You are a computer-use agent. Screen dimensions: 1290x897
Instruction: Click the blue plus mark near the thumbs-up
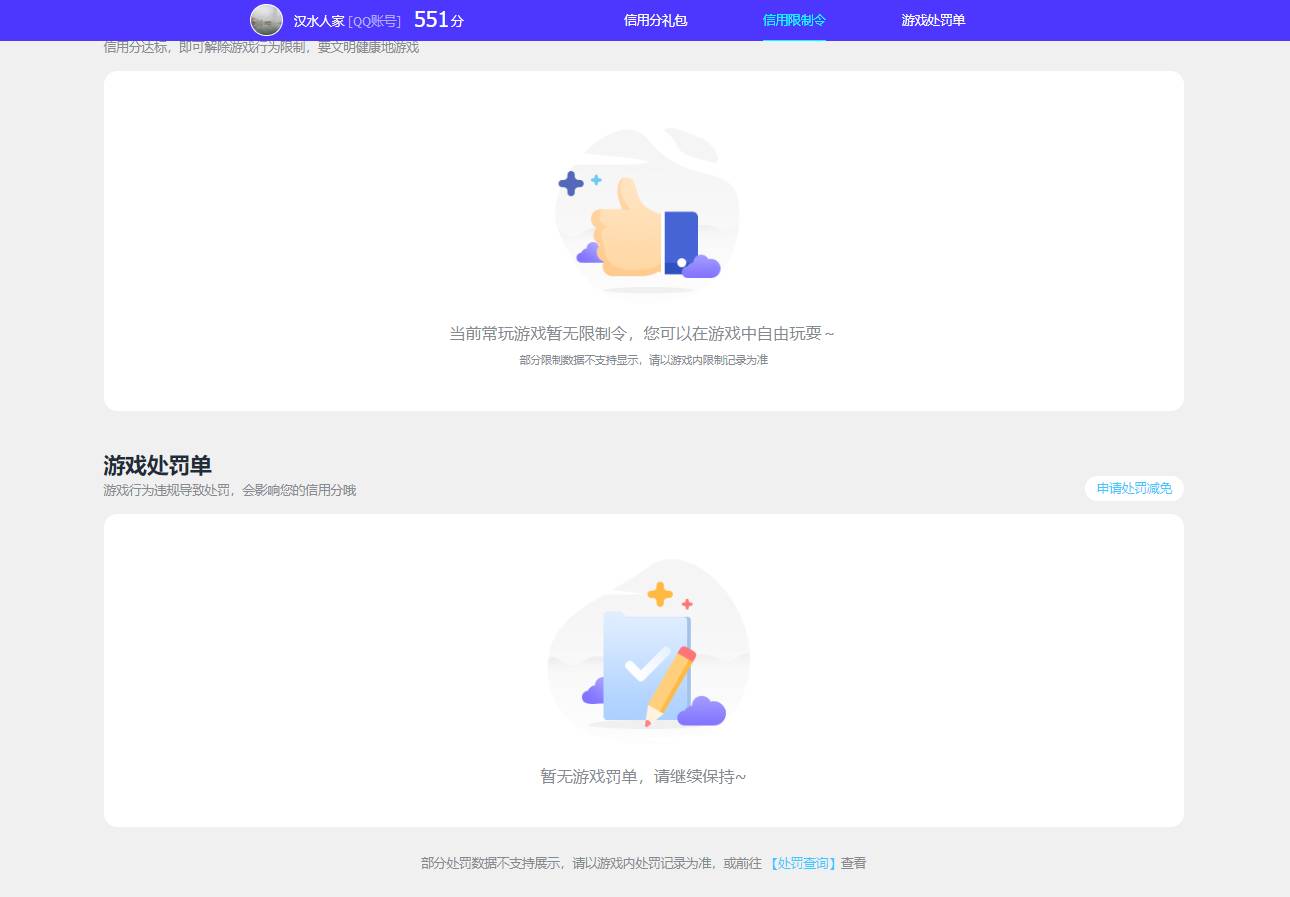572,182
